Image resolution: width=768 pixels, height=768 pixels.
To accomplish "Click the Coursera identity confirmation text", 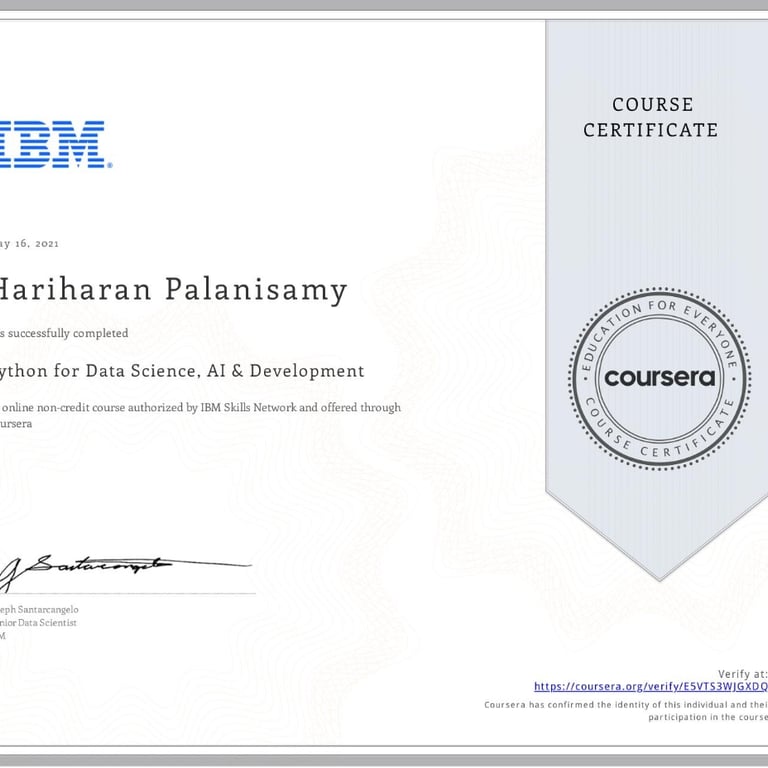I will 626,704.
